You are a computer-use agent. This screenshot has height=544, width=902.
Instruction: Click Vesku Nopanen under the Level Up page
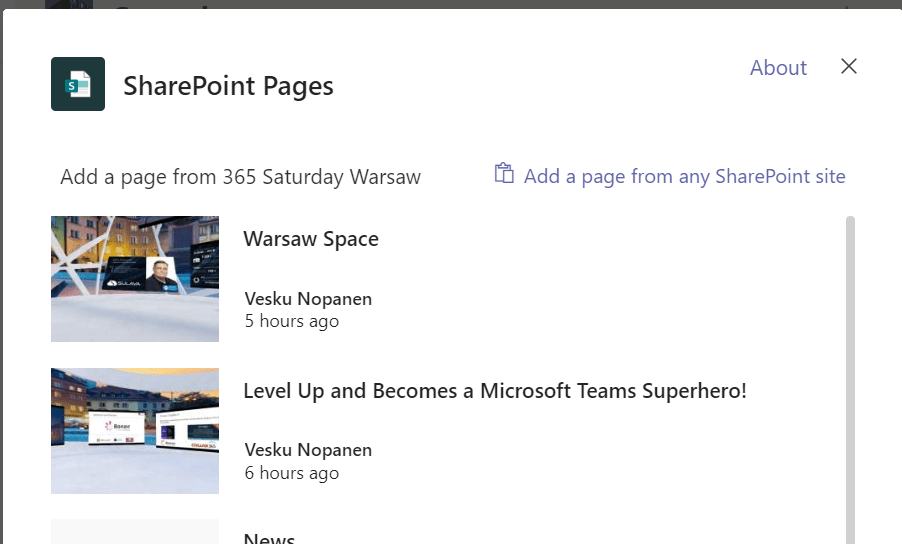click(x=308, y=450)
